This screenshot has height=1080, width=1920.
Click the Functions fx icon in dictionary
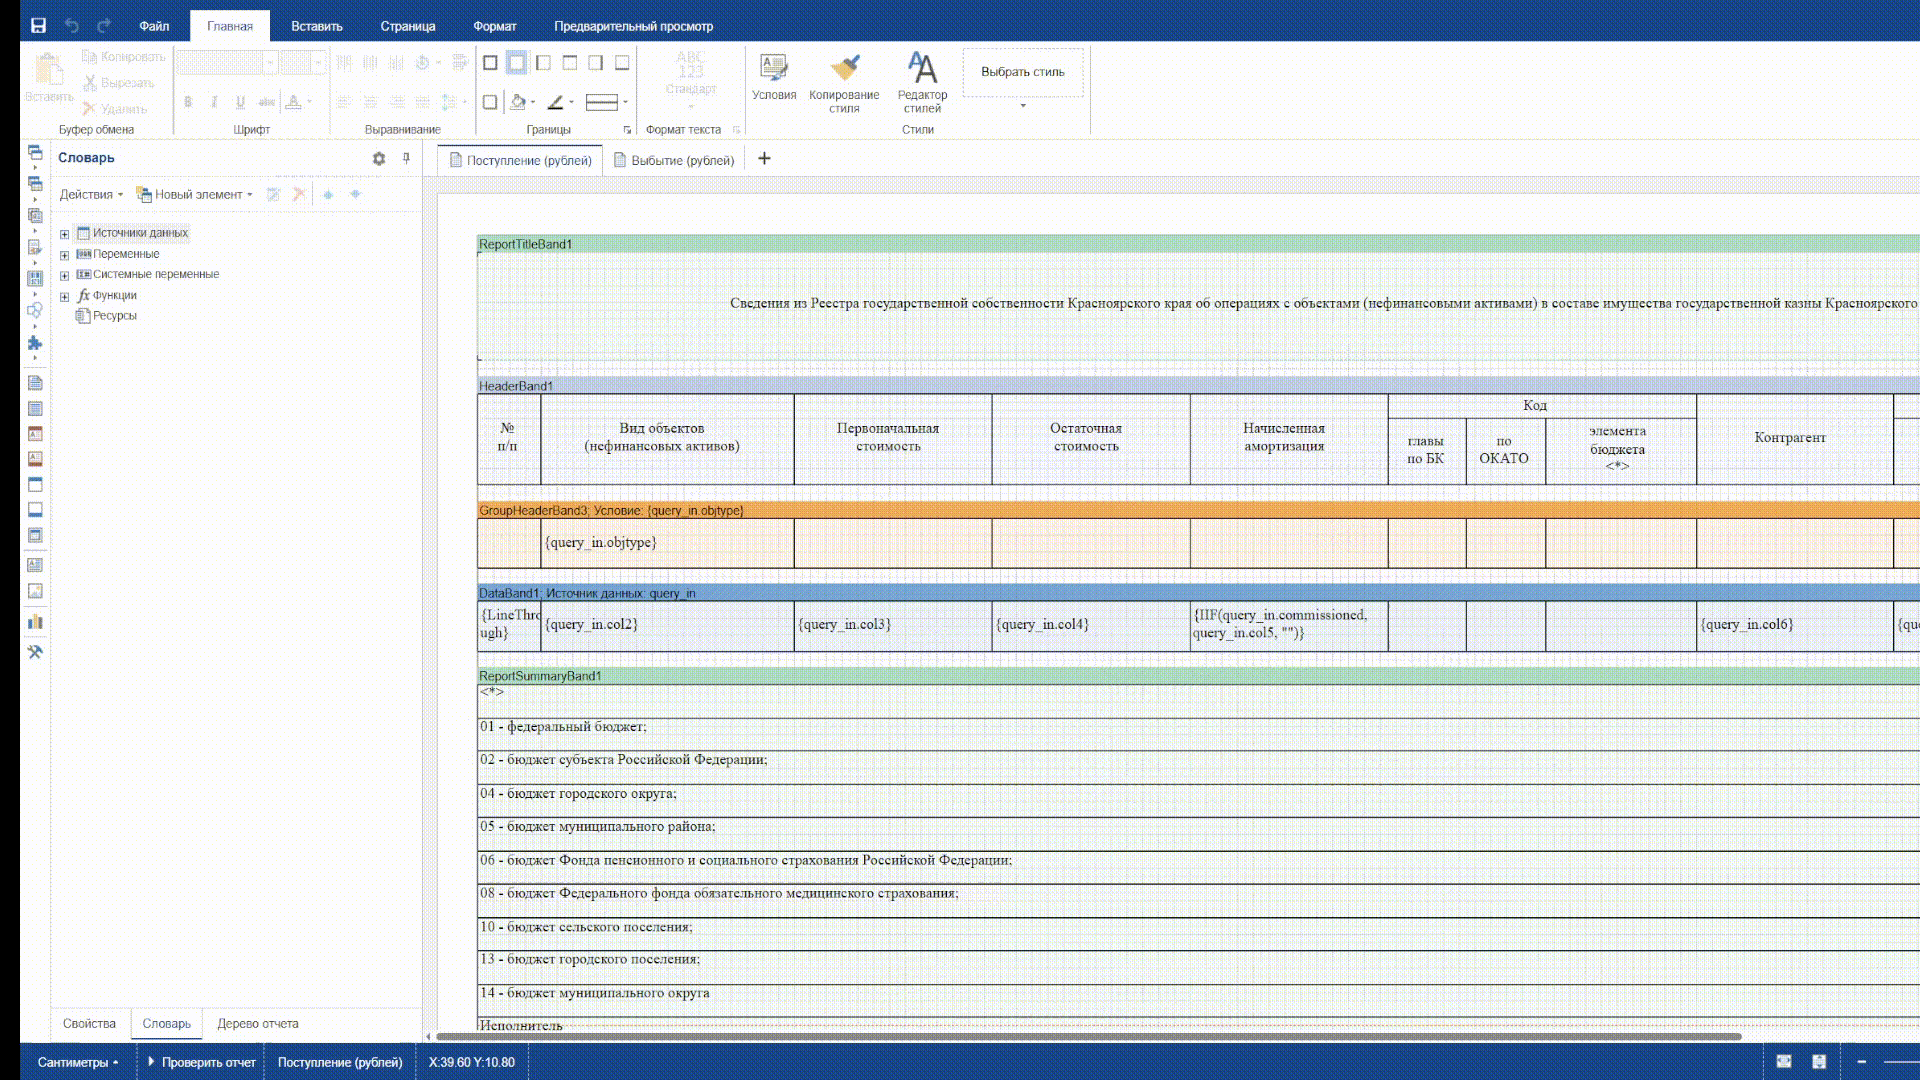click(x=84, y=295)
